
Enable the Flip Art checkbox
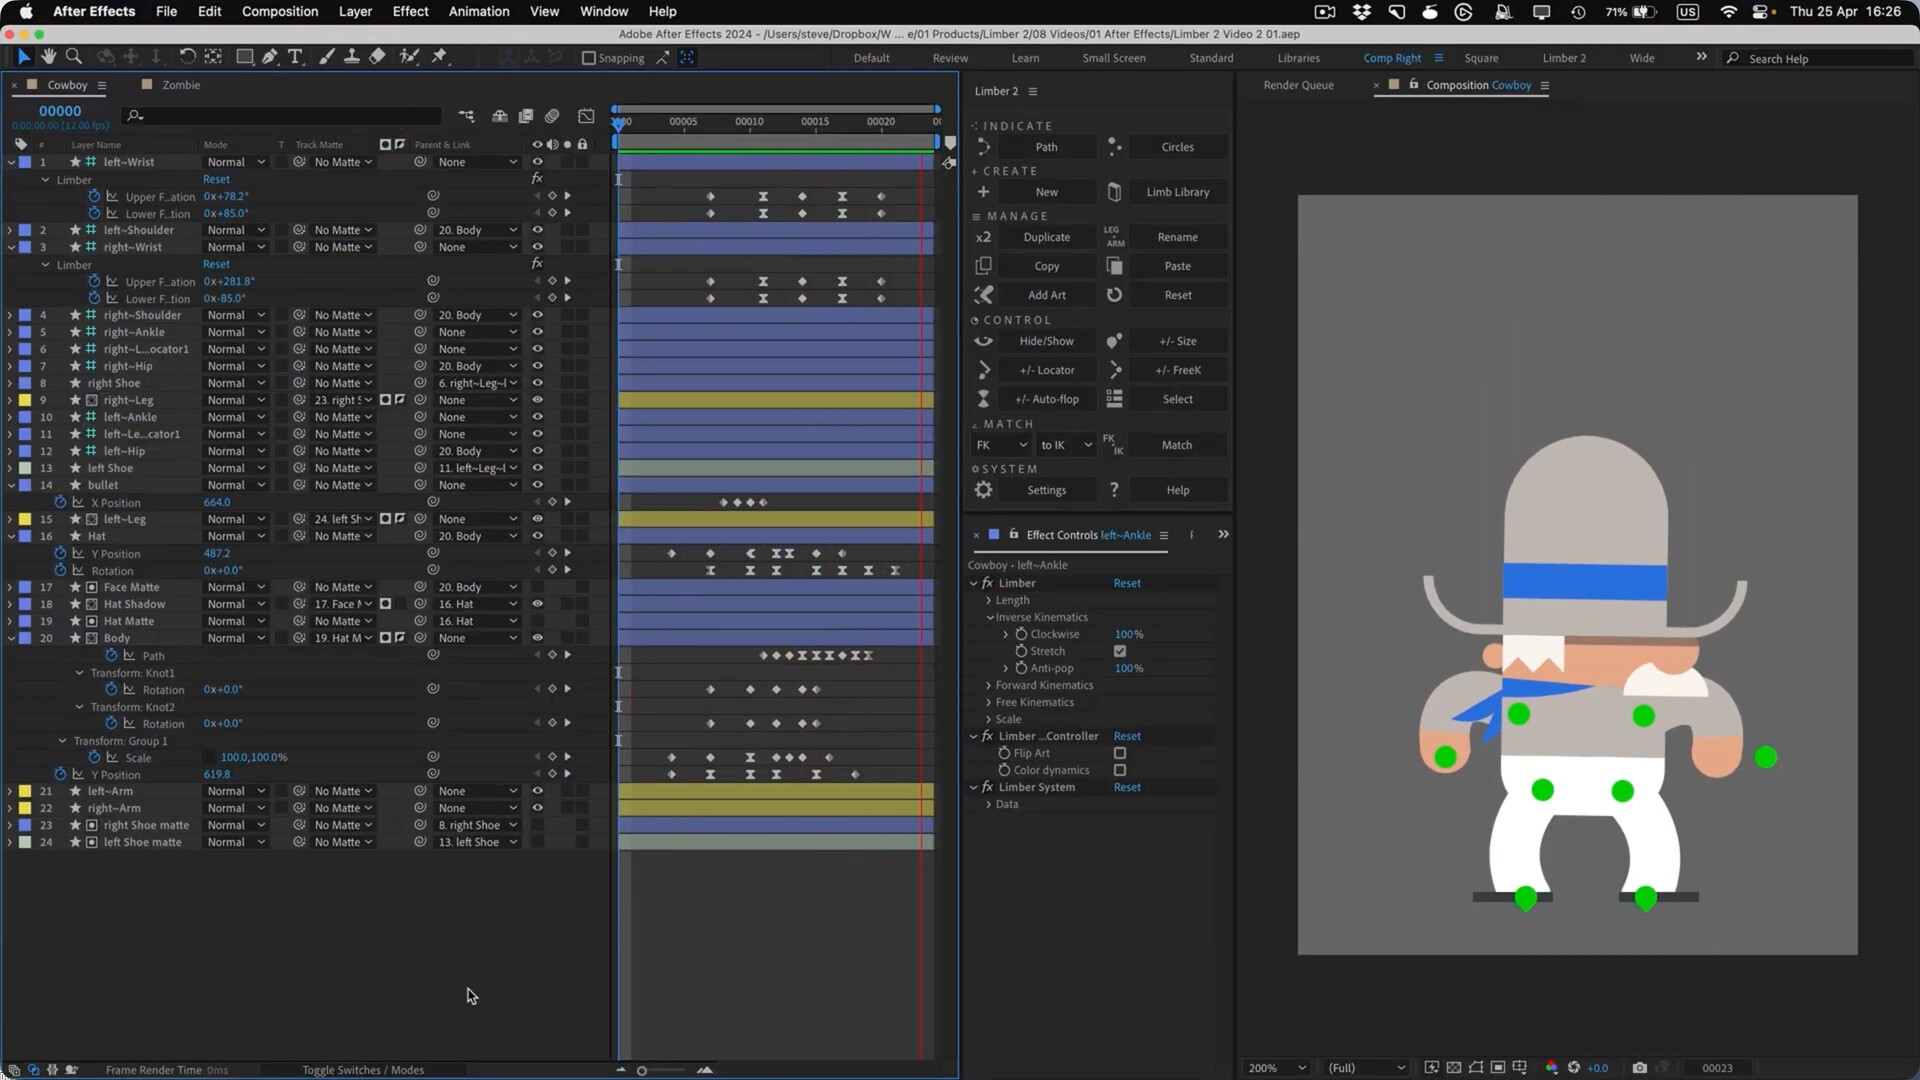coord(1120,753)
